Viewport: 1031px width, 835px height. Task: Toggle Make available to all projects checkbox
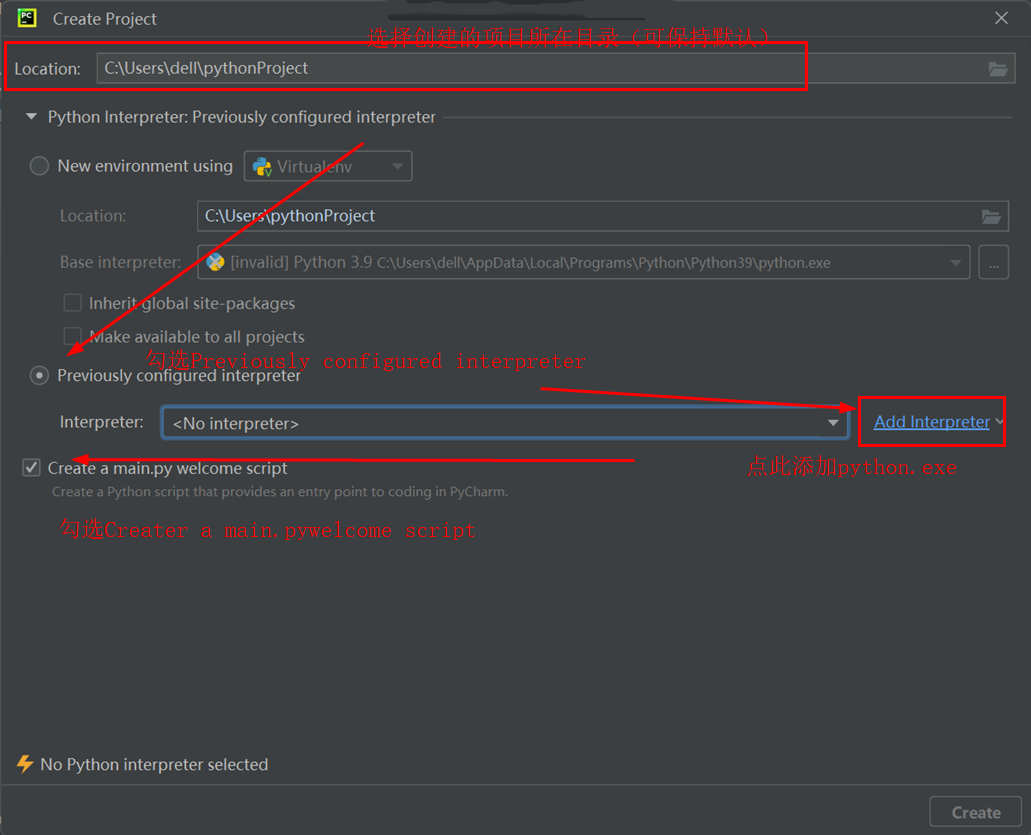pos(72,336)
